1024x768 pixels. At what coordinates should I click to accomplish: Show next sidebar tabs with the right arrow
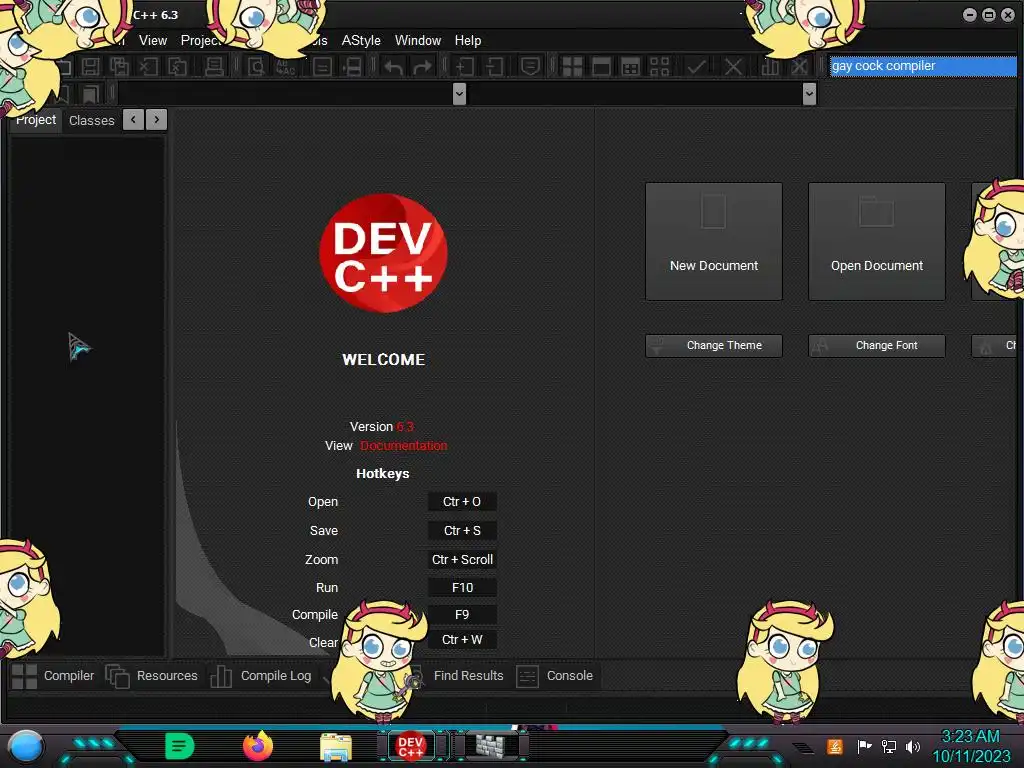pyautogui.click(x=157, y=120)
